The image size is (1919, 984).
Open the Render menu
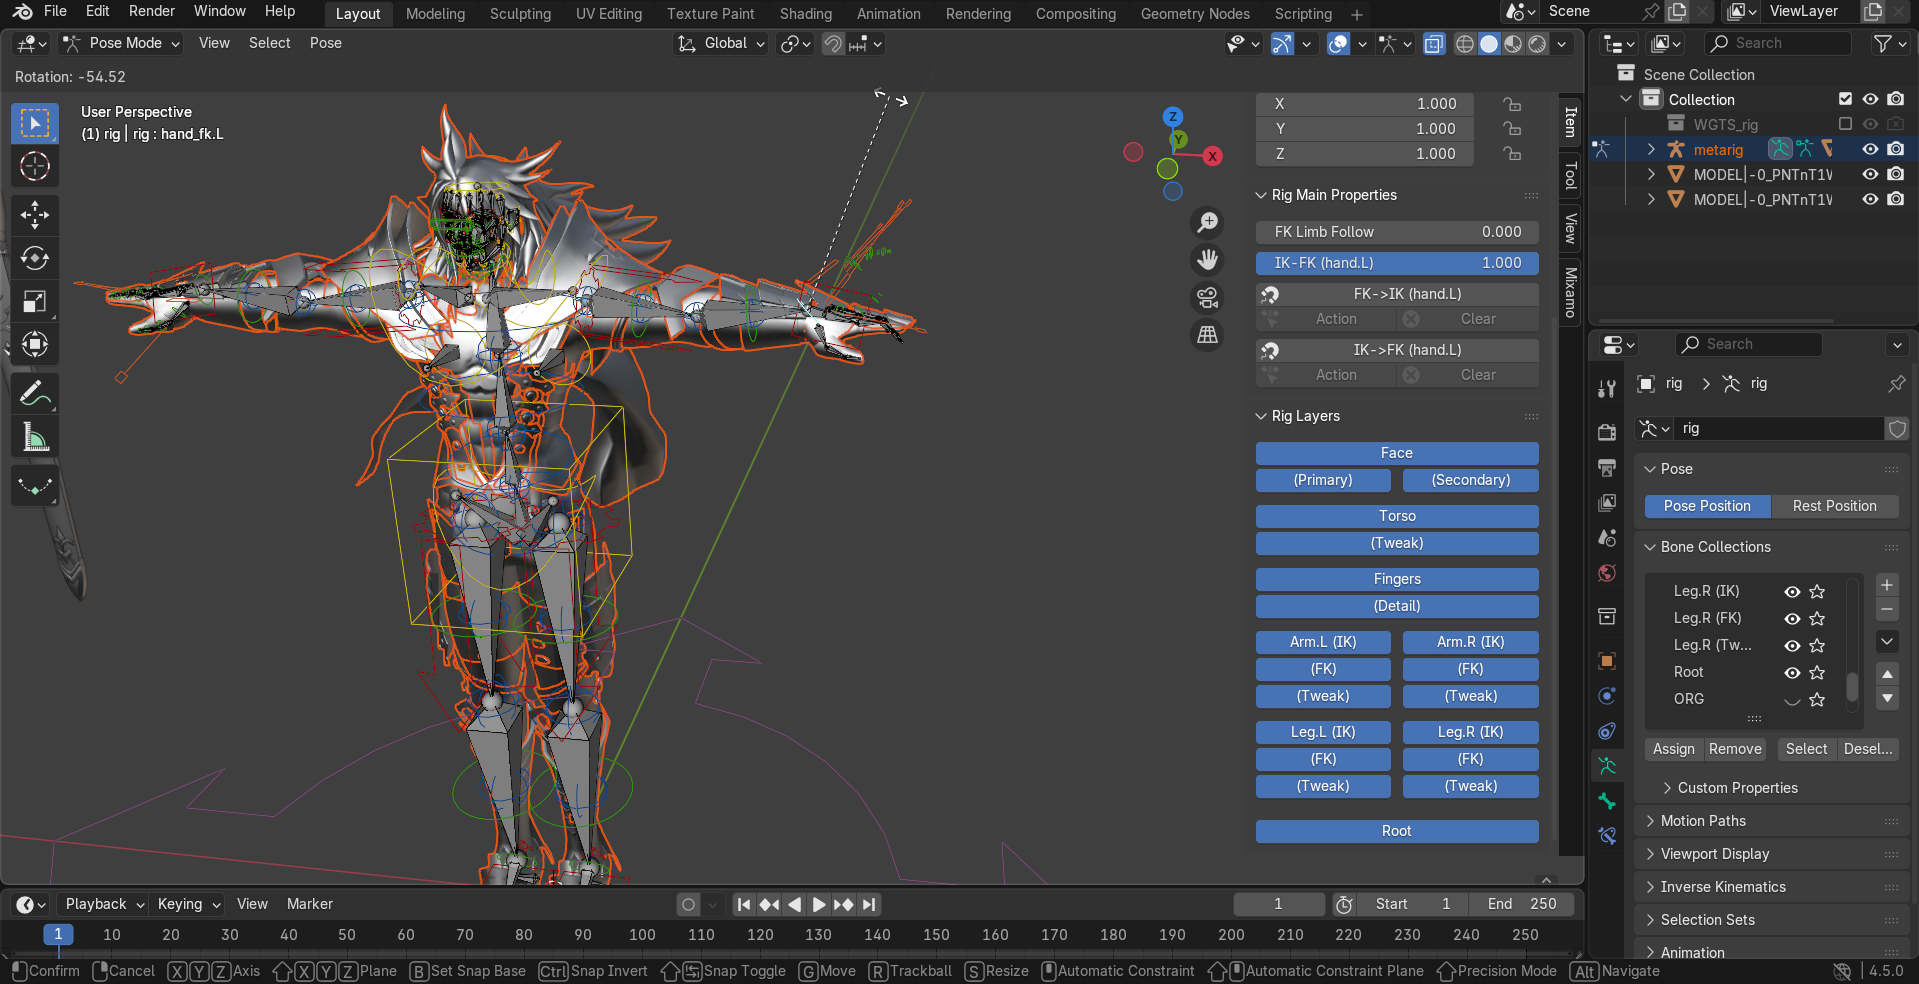tap(151, 11)
